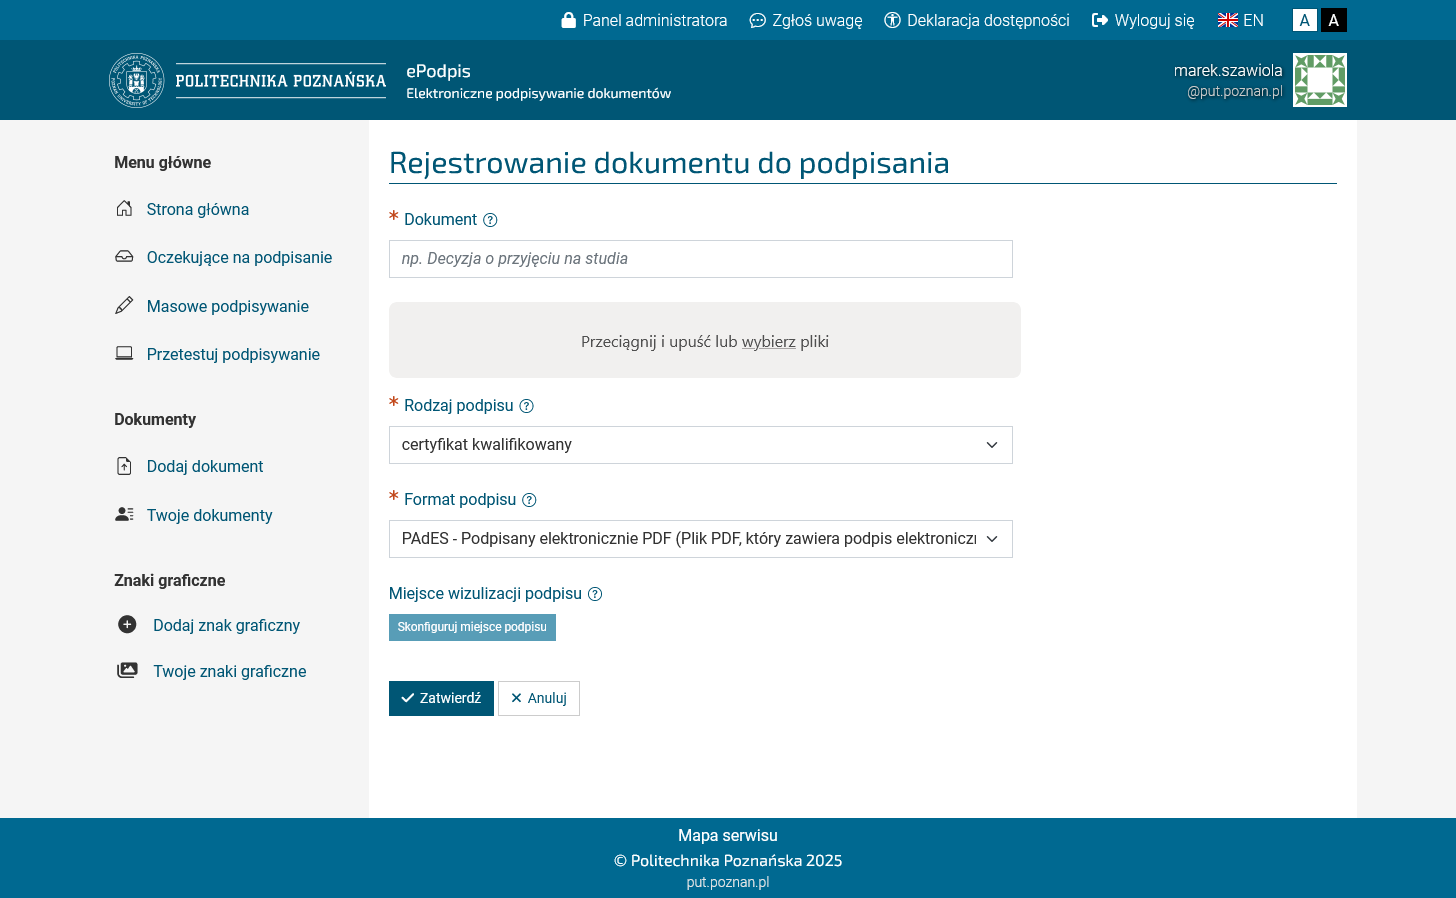Switch language to English (EN)

pos(1240,20)
